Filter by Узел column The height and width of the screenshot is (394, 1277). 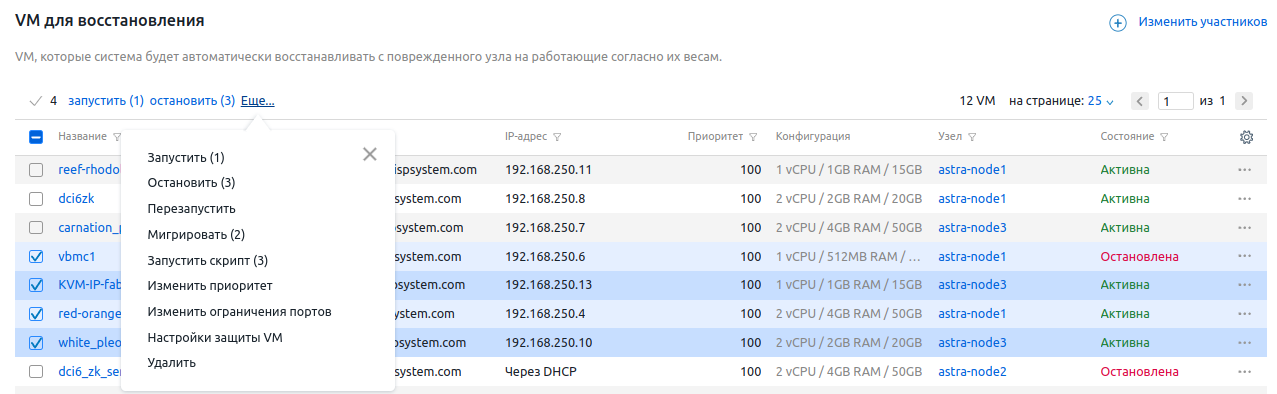pyautogui.click(x=972, y=137)
